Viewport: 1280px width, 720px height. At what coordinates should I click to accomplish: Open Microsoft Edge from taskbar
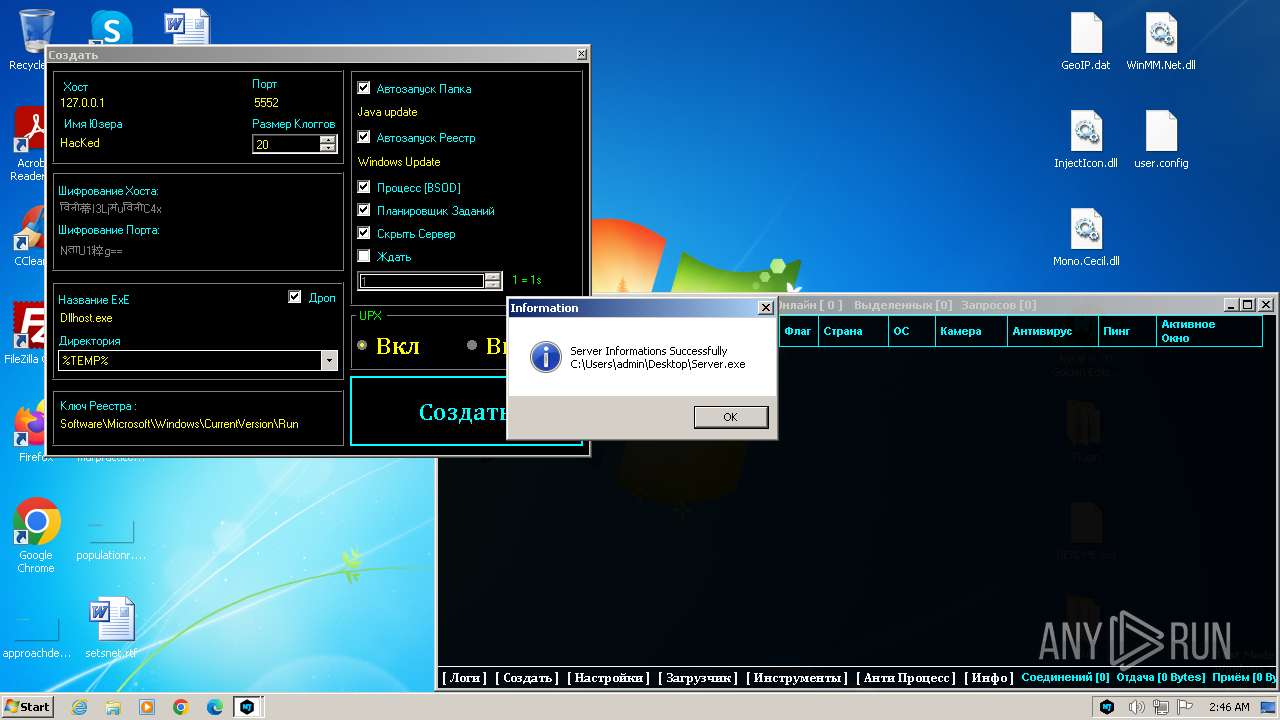[x=215, y=707]
